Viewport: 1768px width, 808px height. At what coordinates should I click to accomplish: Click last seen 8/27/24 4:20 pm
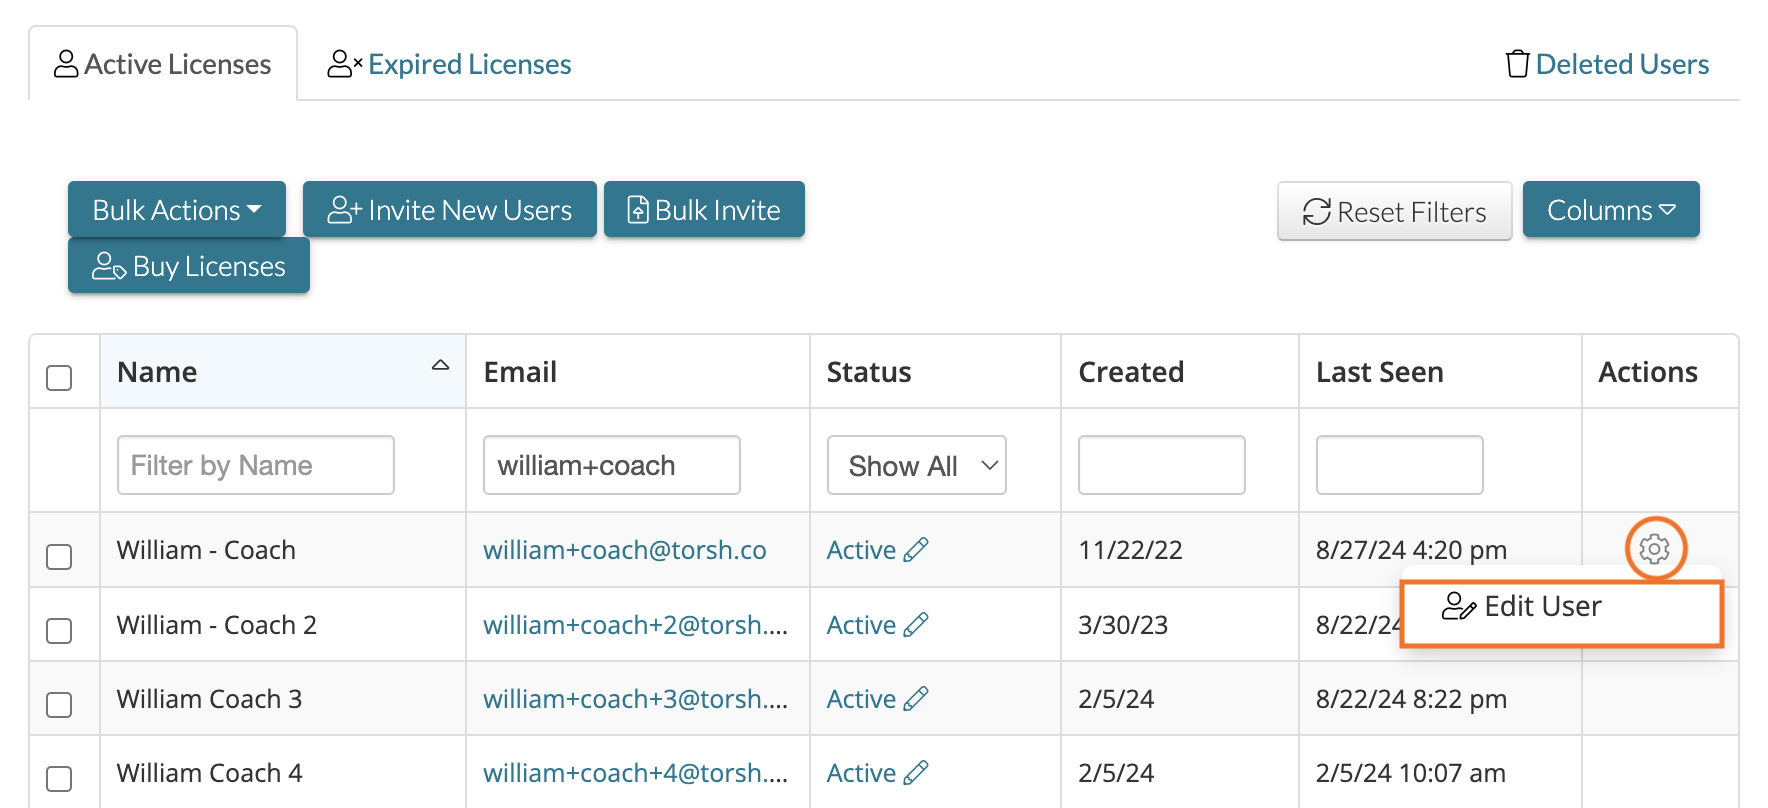(1412, 550)
